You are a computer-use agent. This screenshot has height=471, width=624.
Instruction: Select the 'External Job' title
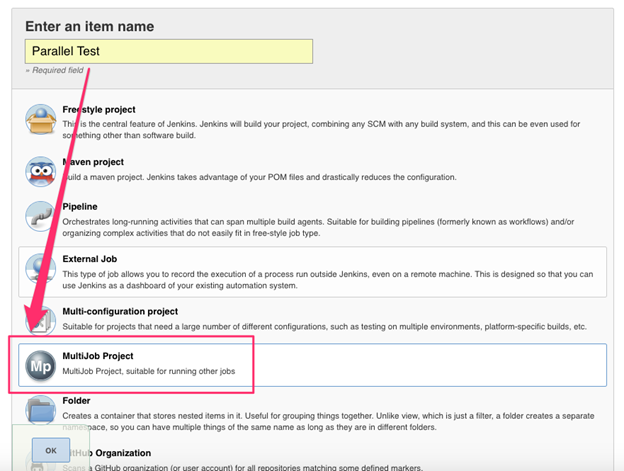point(92,258)
